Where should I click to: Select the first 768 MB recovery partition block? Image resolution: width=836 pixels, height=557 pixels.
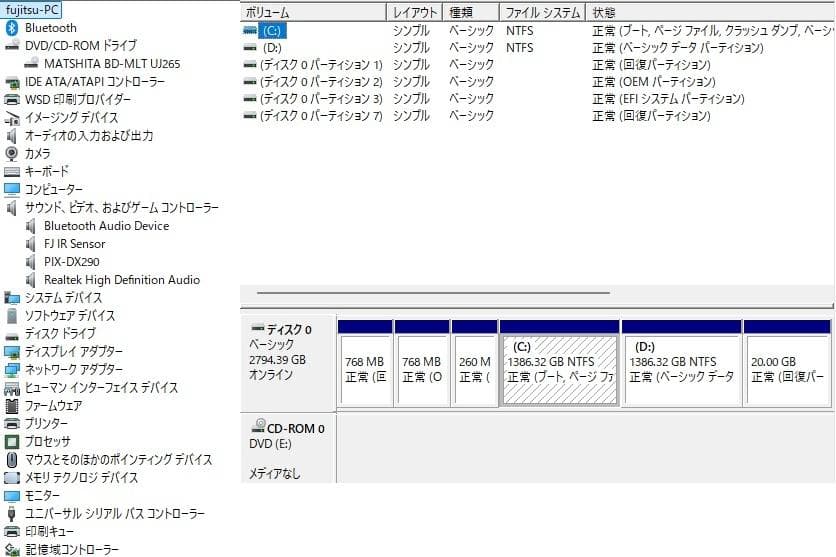pos(365,363)
